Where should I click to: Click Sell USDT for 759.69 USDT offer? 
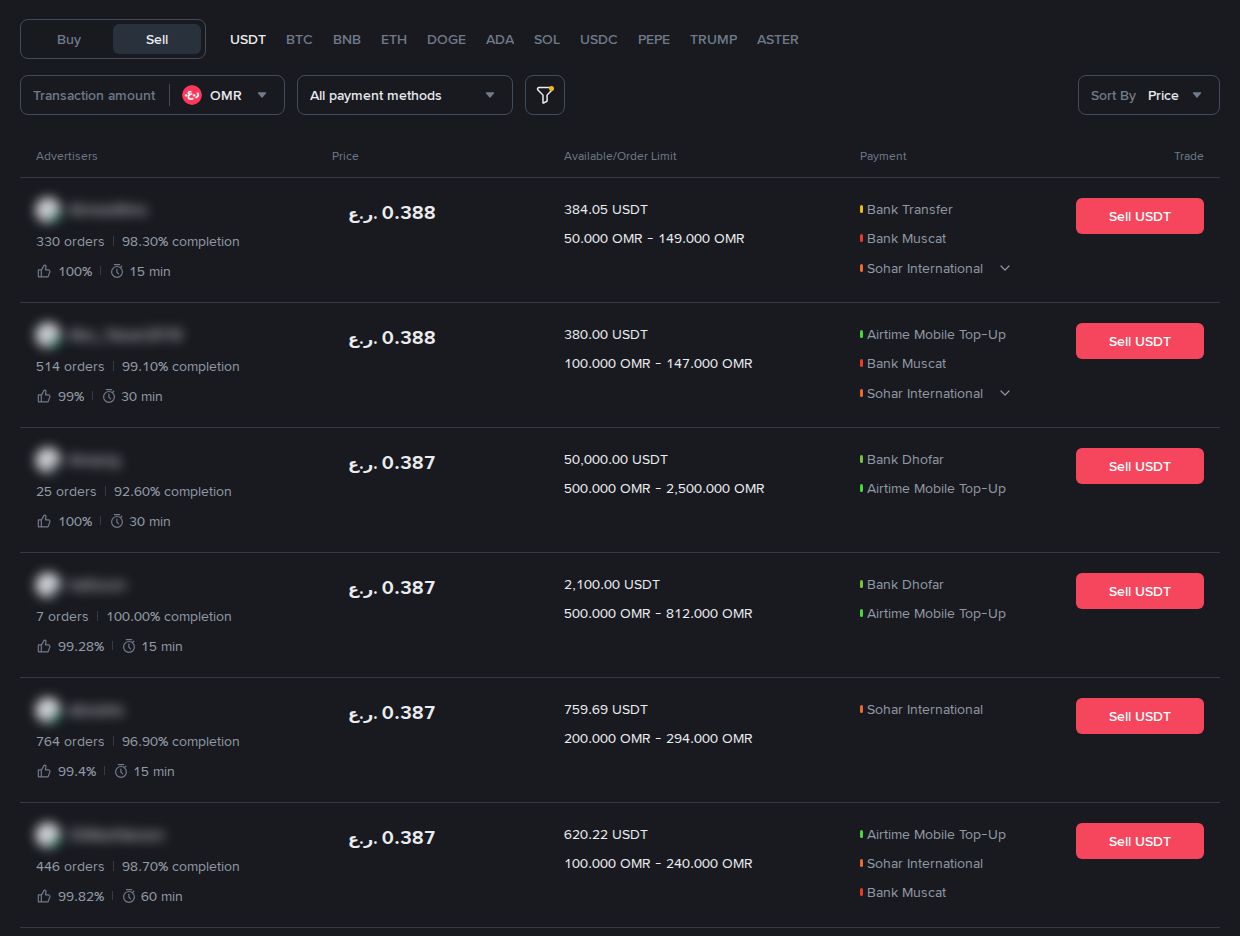coord(1140,716)
